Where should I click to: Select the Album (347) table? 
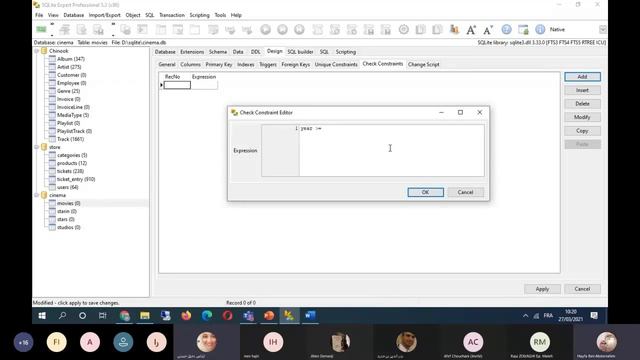(x=71, y=59)
